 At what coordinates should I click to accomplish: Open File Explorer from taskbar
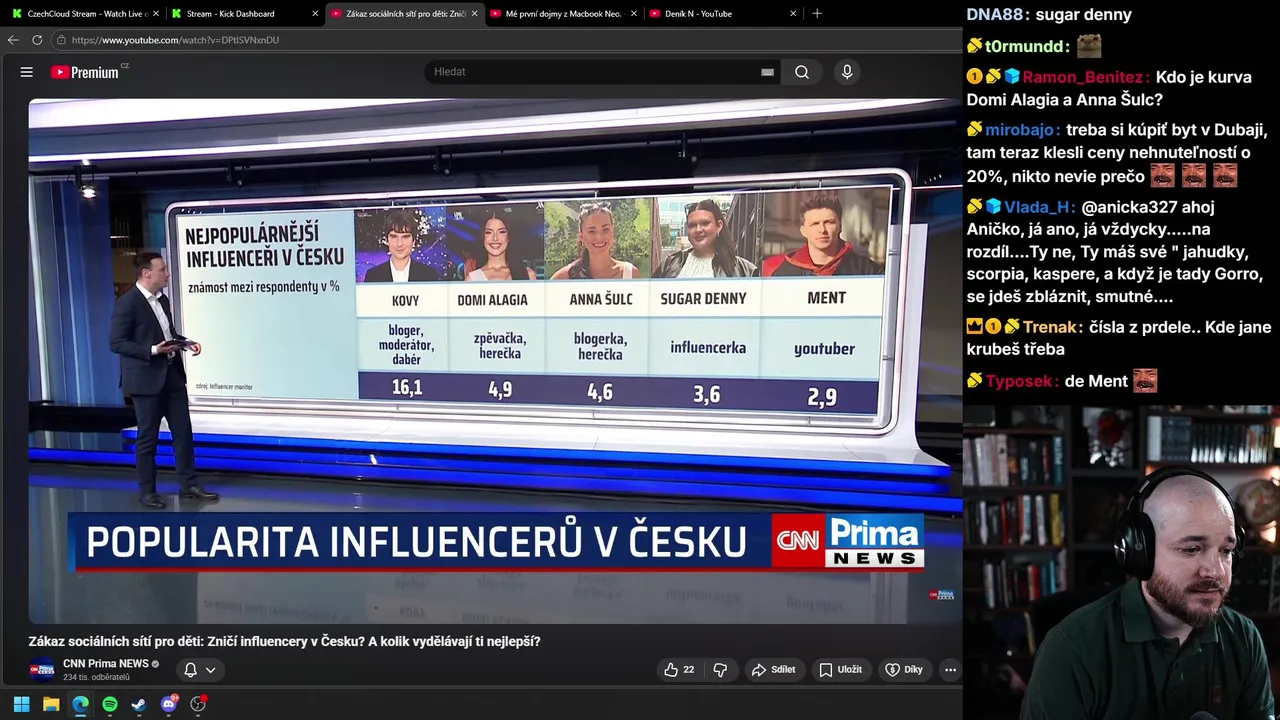[51, 704]
